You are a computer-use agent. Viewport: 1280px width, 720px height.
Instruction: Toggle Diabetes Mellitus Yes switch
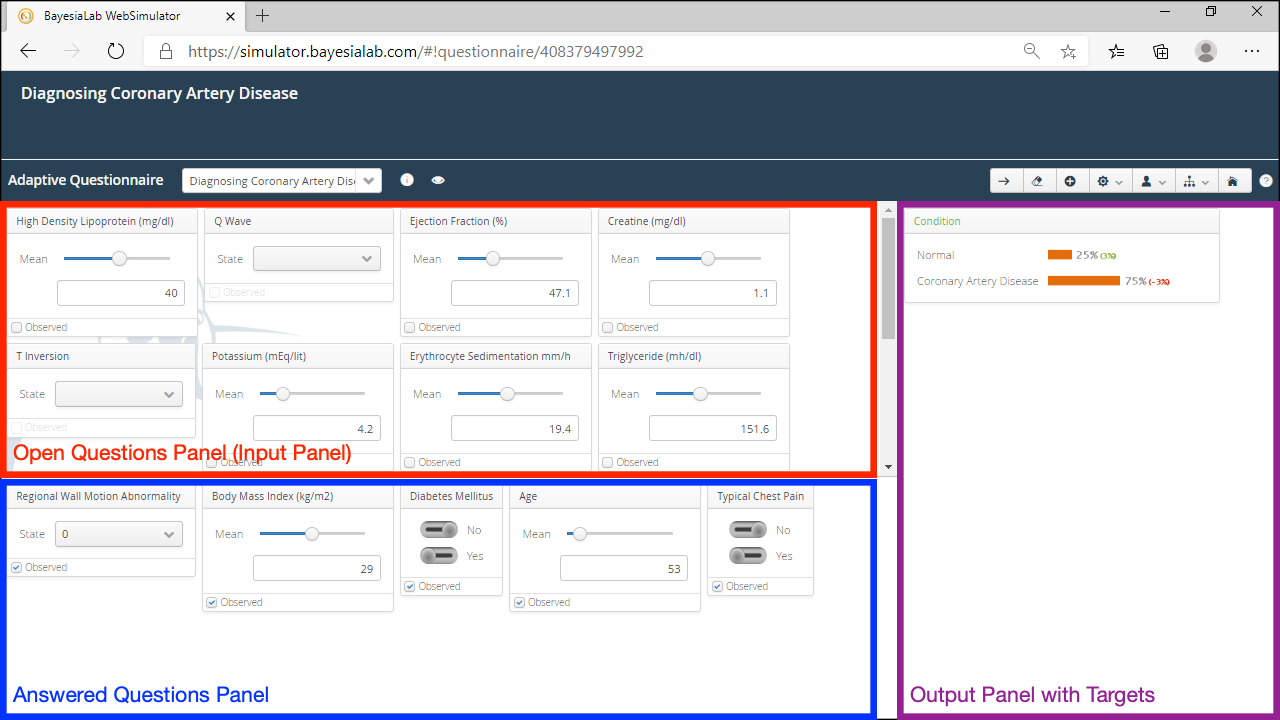(x=439, y=556)
